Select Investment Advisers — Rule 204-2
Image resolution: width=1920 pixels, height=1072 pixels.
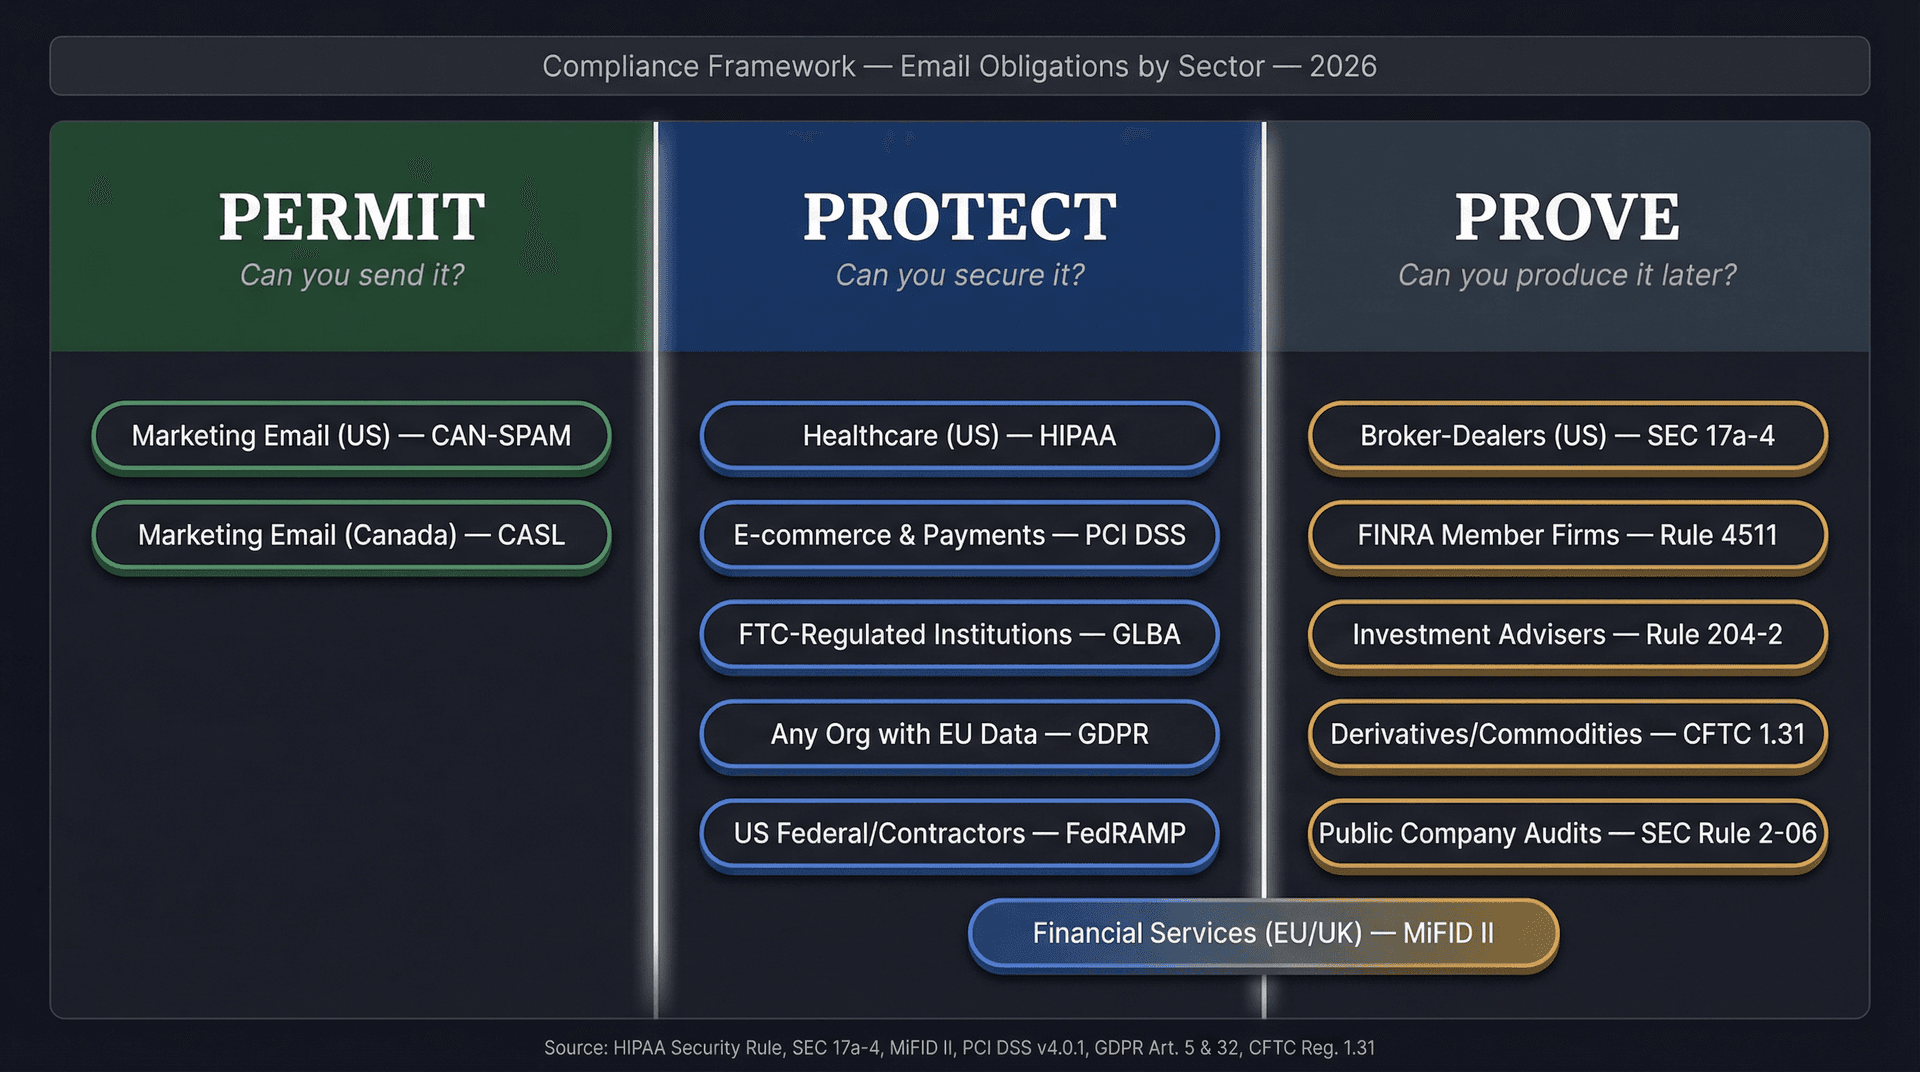(x=1566, y=635)
